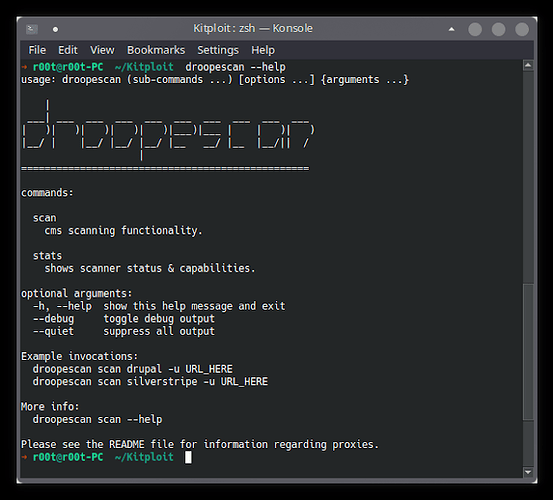The height and width of the screenshot is (500, 553).
Task: Open the Edit menu
Action: point(68,50)
